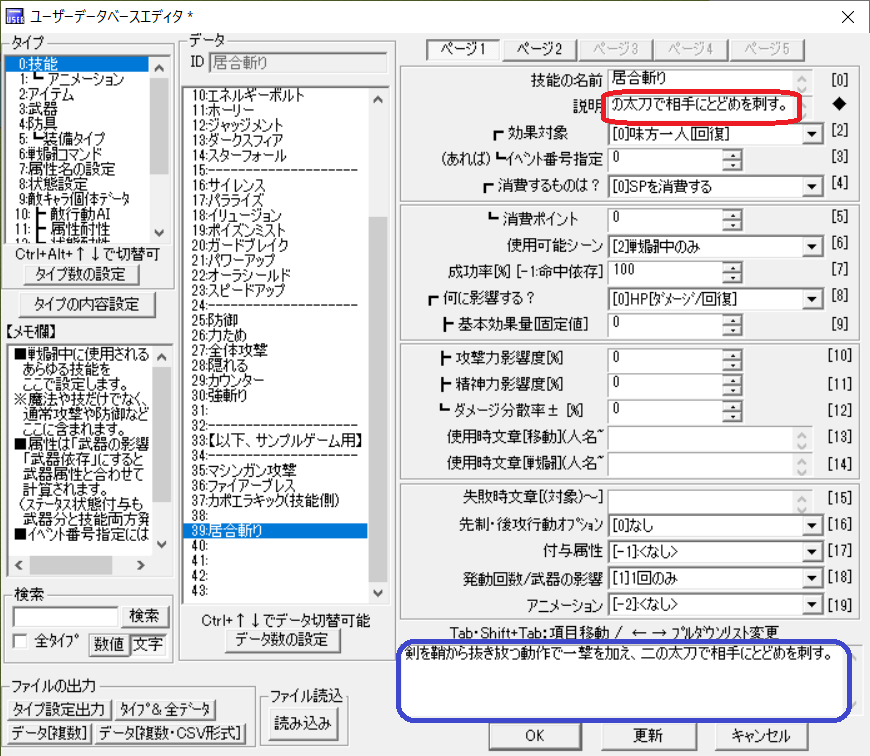Toggle the 数値 search mode button
Screen dimensions: 870x756
109,644
